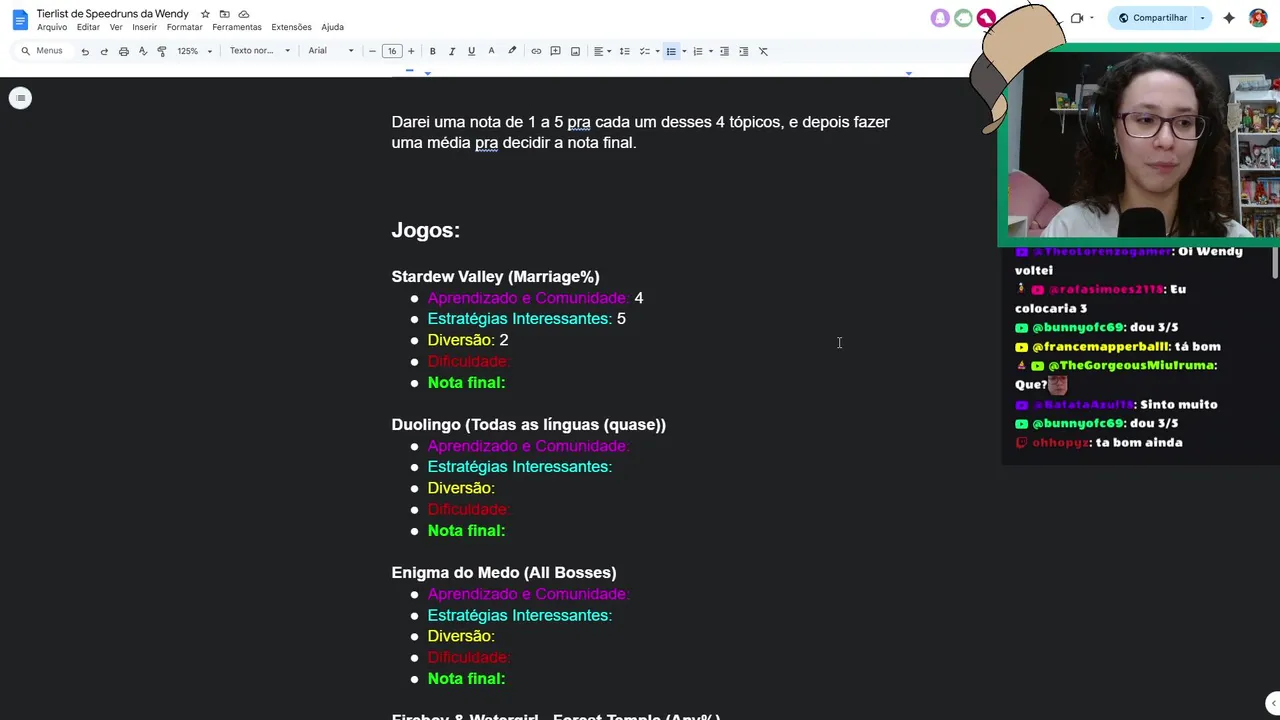This screenshot has height=720, width=1280.
Task: Open the numbered list options arrow
Action: coord(710,51)
